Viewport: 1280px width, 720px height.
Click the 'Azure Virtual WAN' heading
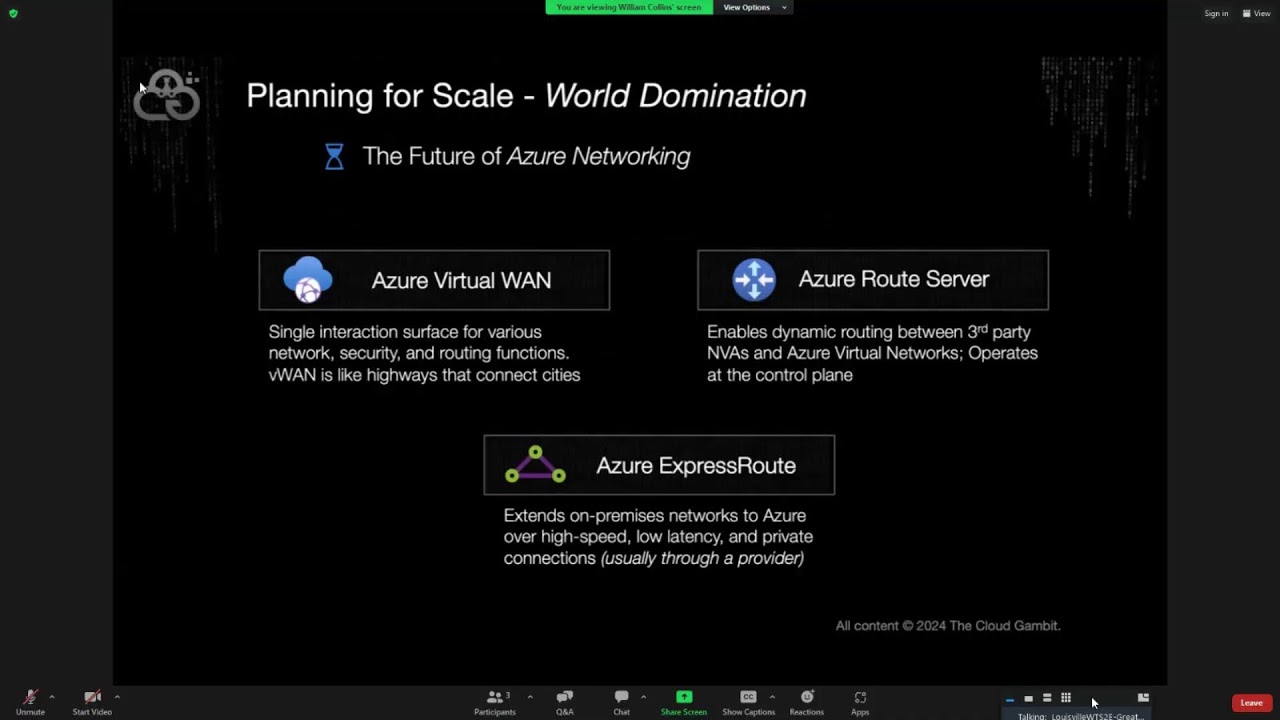(461, 281)
